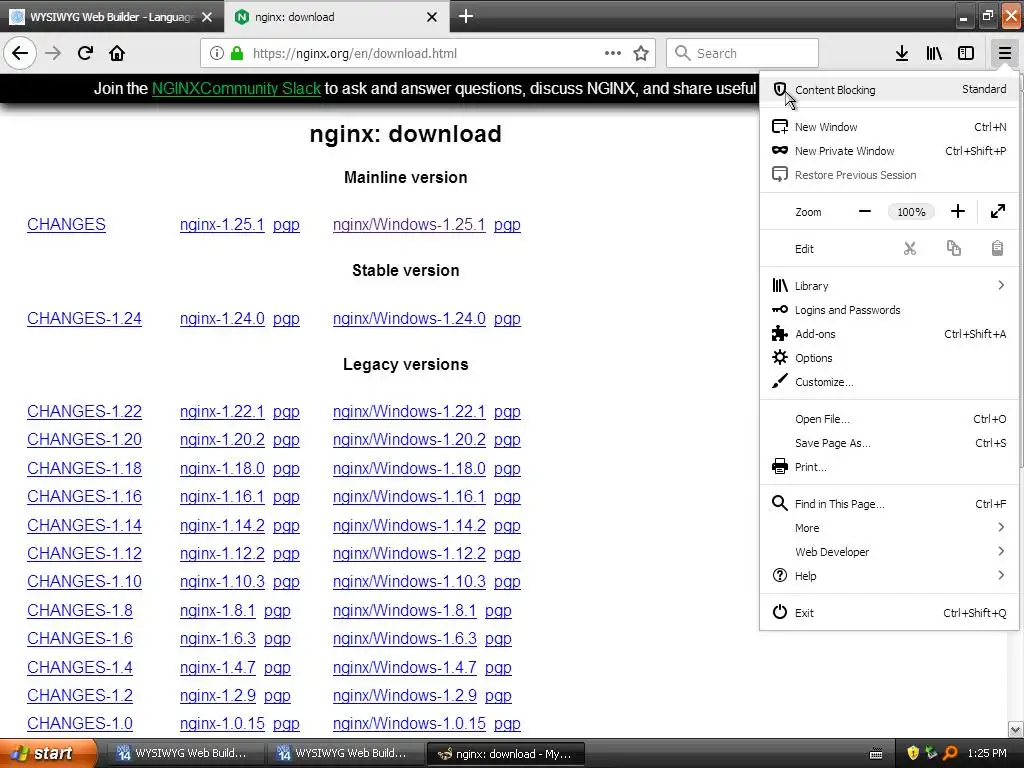
Task: Select Print... from menu
Action: tap(889, 467)
